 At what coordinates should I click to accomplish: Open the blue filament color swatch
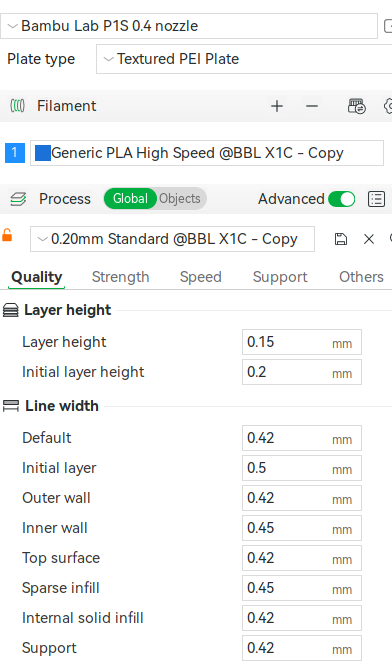click(43, 153)
